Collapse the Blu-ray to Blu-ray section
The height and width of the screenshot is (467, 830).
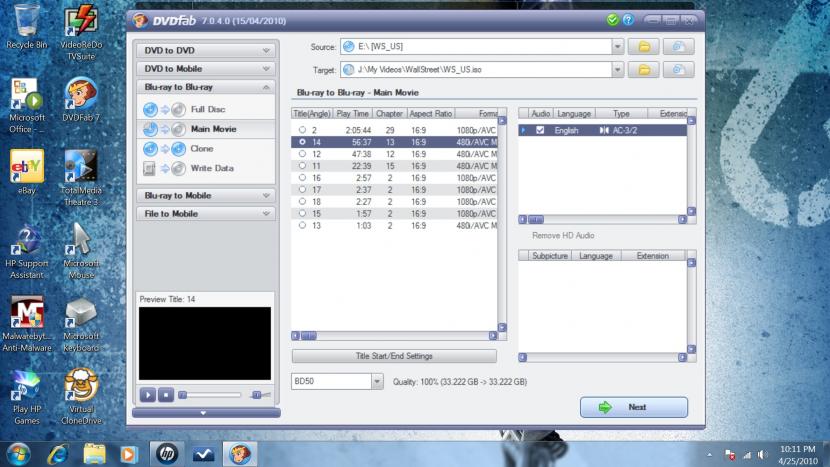(x=206, y=87)
